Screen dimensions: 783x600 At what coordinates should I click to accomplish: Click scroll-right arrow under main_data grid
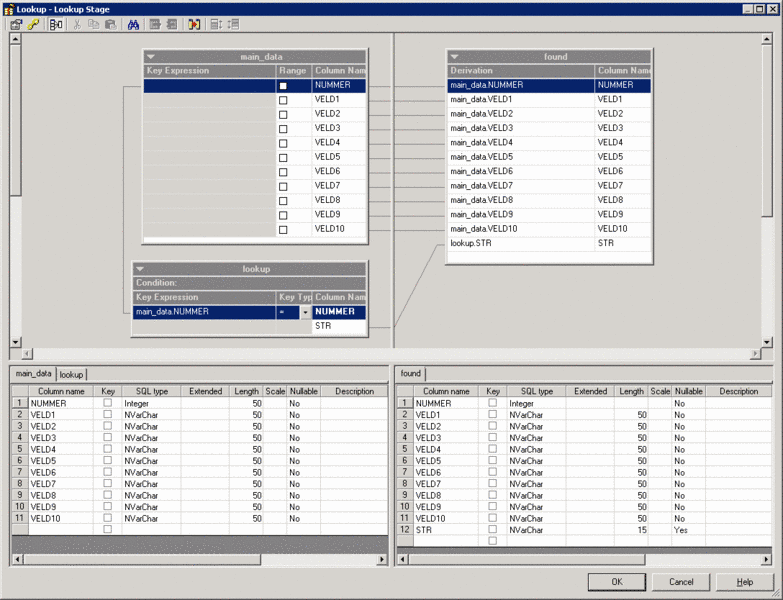[383, 560]
